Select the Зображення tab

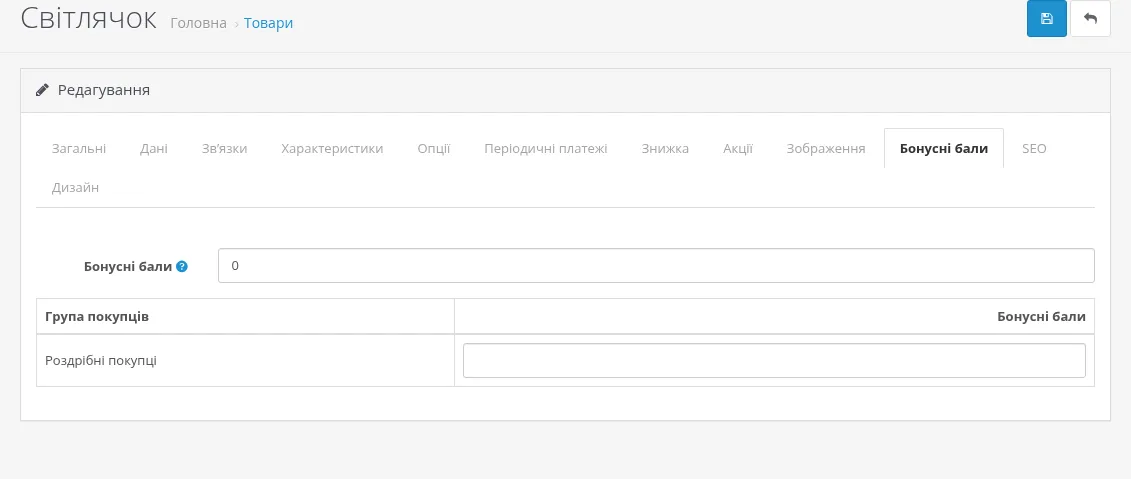point(826,149)
